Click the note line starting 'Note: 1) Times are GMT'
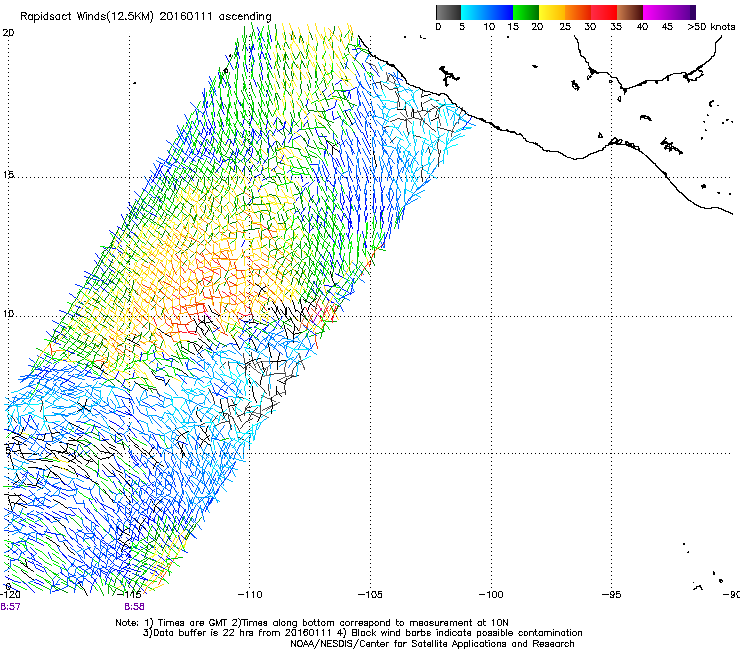740x650 pixels. click(312, 623)
